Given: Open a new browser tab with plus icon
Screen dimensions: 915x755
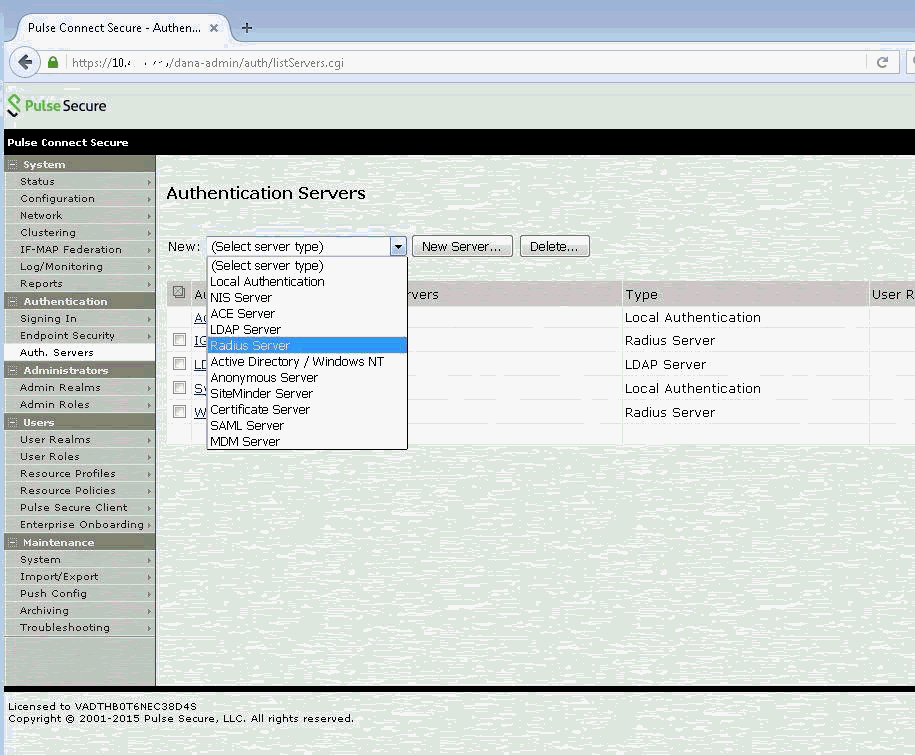Looking at the screenshot, I should point(247,28).
